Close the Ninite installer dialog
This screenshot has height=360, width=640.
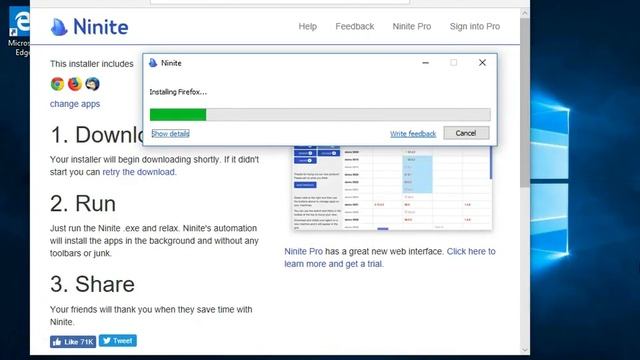coord(482,63)
